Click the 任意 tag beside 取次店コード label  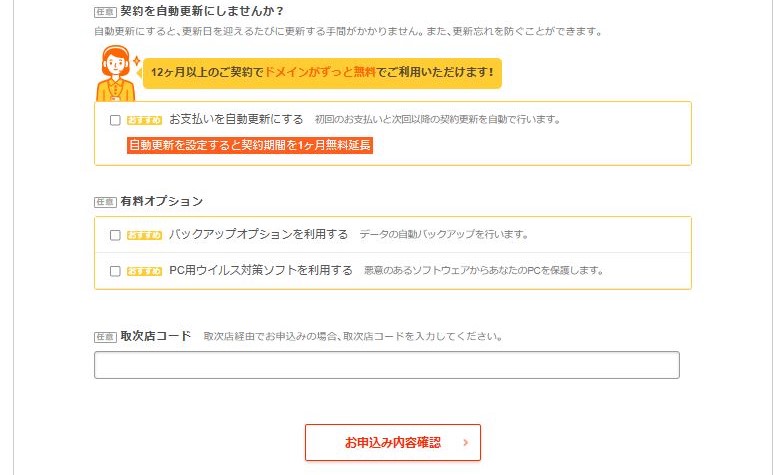pos(105,337)
